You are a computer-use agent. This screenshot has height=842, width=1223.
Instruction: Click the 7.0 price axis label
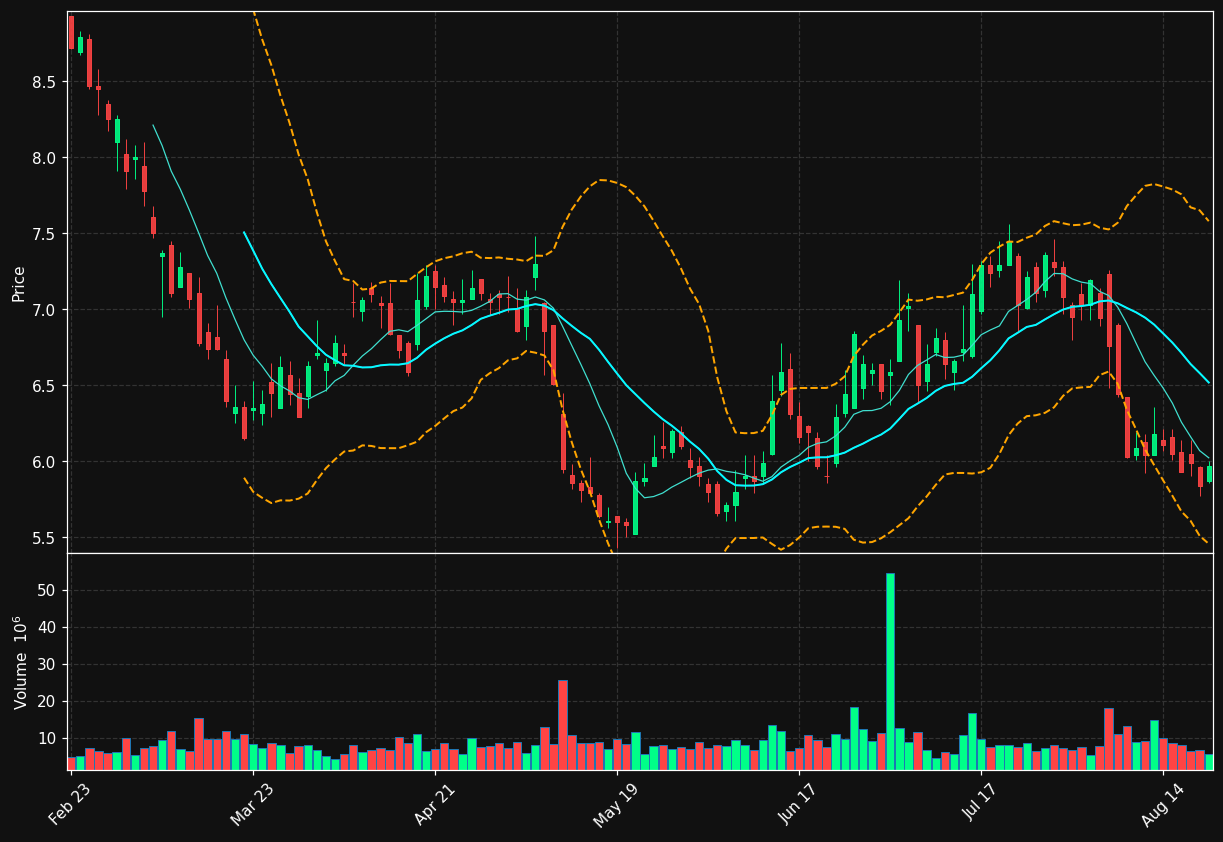[x=44, y=310]
